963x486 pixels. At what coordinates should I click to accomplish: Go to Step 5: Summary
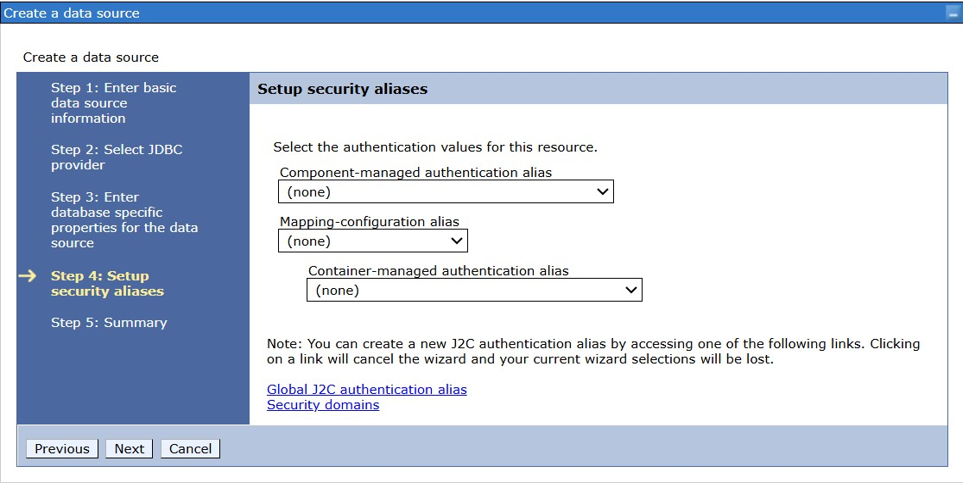tap(109, 323)
